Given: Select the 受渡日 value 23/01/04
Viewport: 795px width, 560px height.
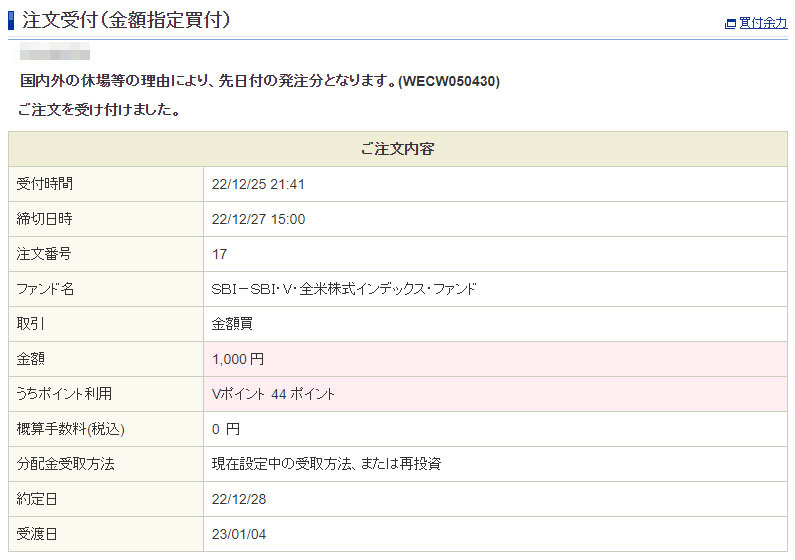Looking at the screenshot, I should [239, 534].
